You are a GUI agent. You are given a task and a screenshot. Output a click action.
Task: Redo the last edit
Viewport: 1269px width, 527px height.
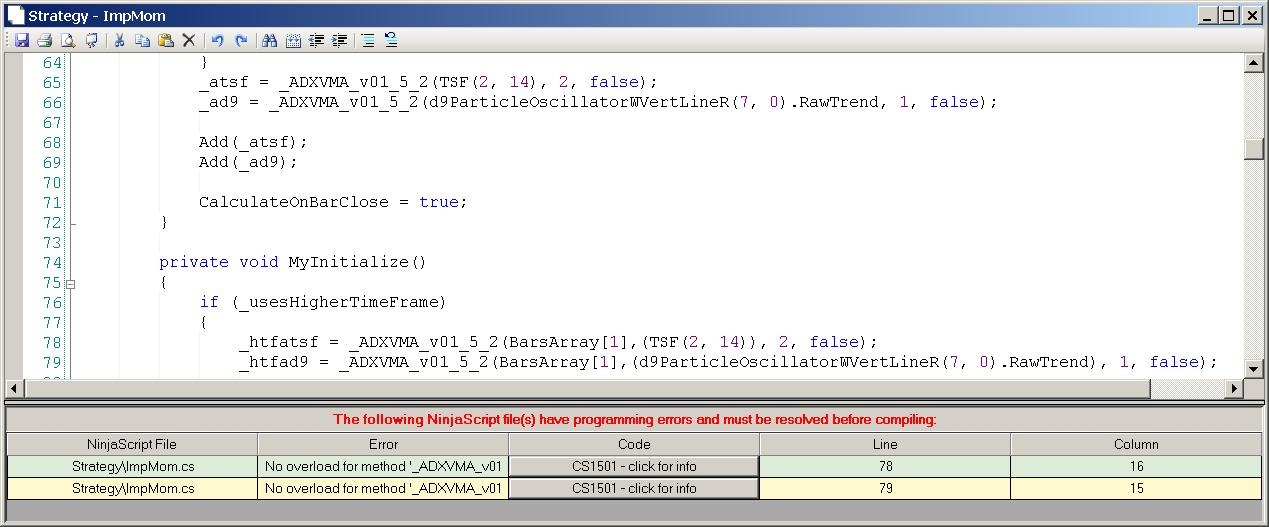(241, 41)
